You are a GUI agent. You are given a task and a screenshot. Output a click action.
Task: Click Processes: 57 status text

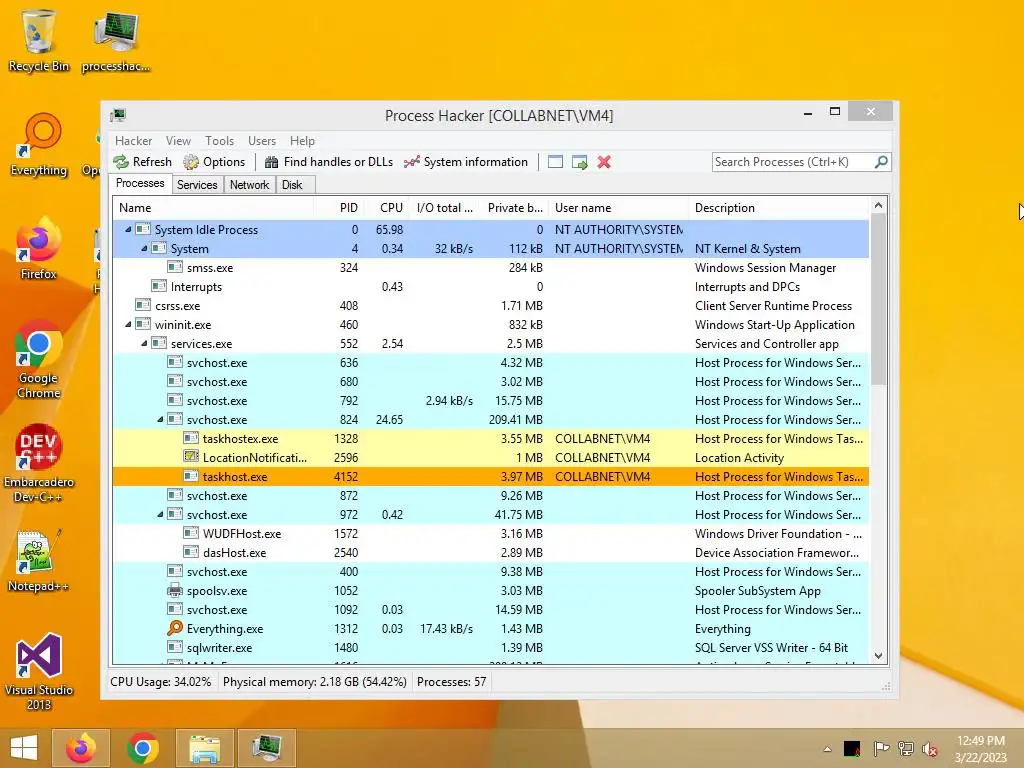point(451,682)
